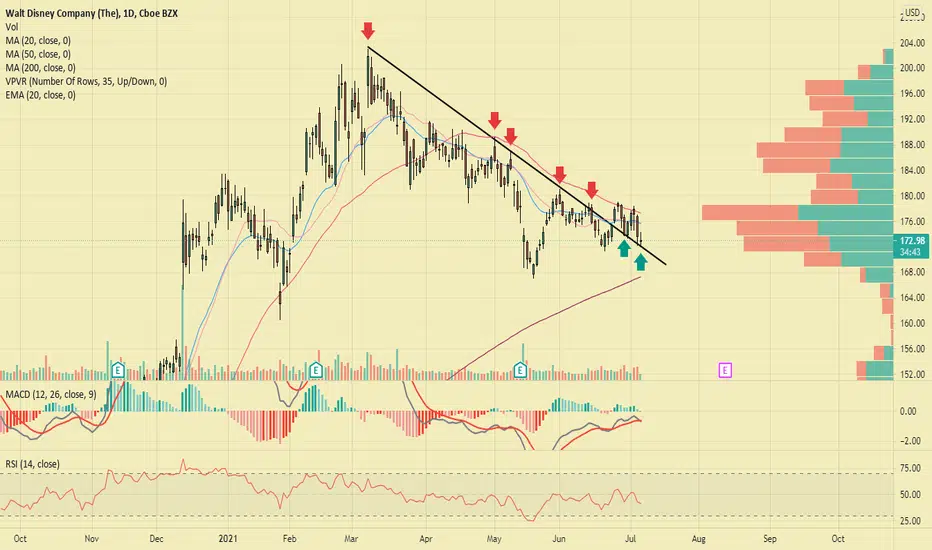Click the 2021 label on time axis
Image resolution: width=932 pixels, height=550 pixels.
click(228, 539)
